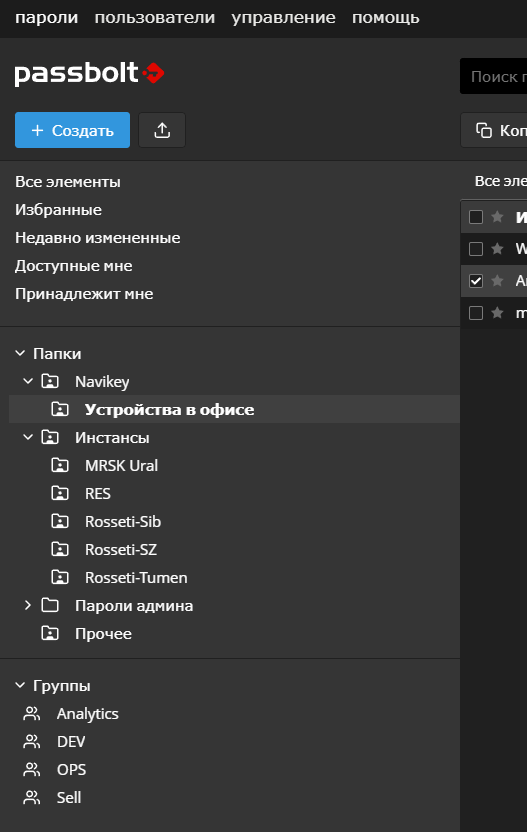Click the password search field

click(x=494, y=76)
